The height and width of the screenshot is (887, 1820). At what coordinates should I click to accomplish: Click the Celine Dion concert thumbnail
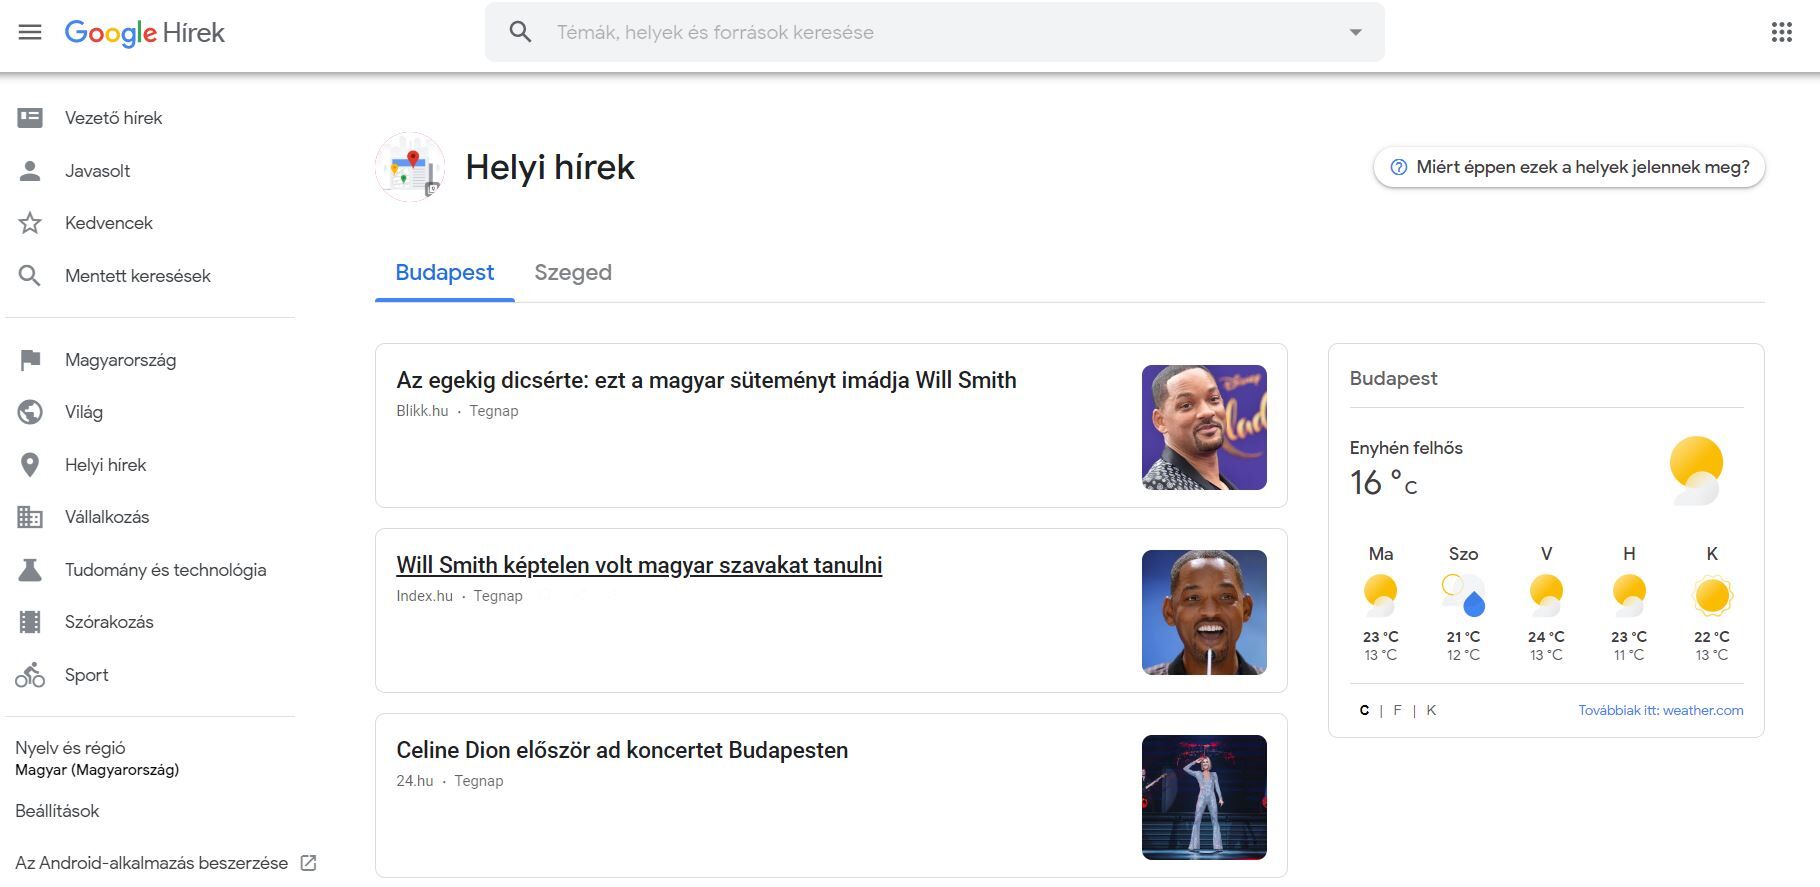(x=1204, y=797)
